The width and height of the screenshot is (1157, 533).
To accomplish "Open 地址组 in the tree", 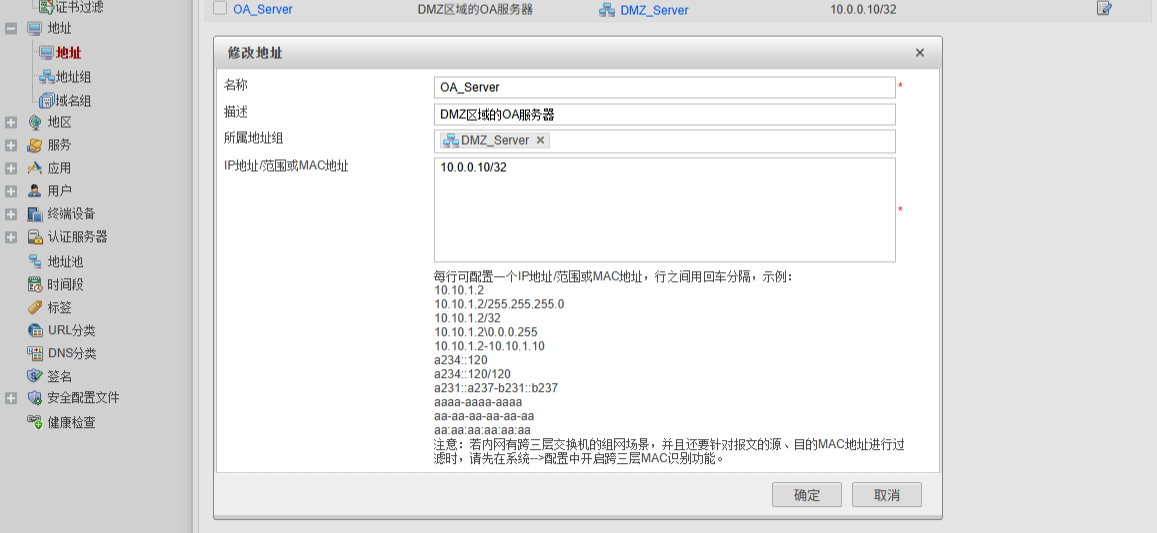I will [74, 77].
